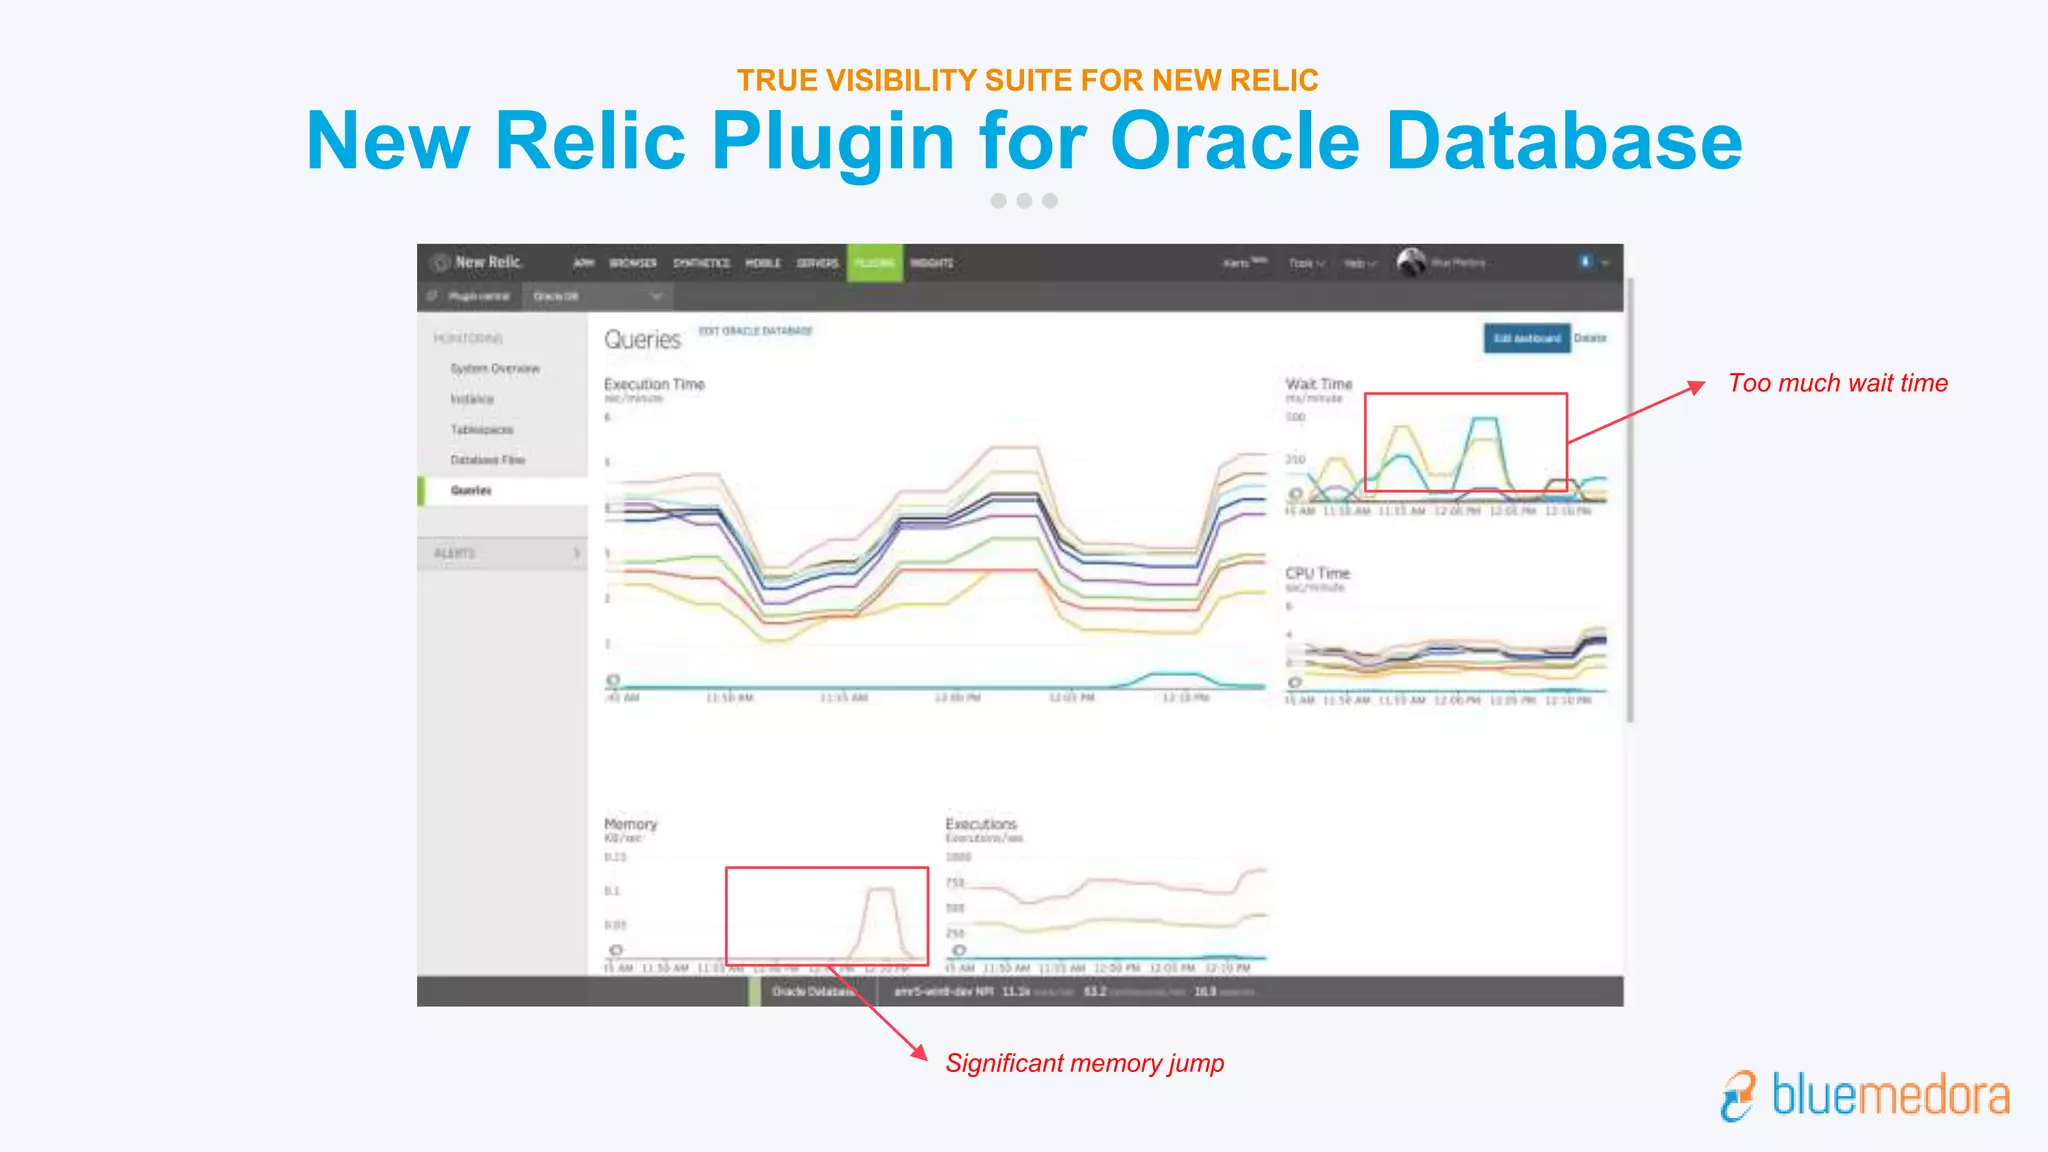Click the user avatar picture
The width and height of the screenshot is (2048, 1152).
pos(1411,262)
